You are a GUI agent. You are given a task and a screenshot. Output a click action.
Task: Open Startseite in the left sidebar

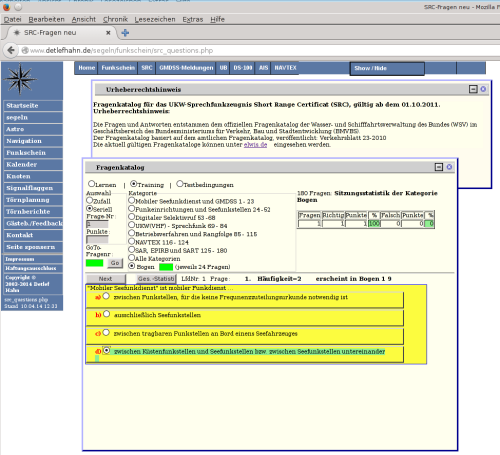33,106
